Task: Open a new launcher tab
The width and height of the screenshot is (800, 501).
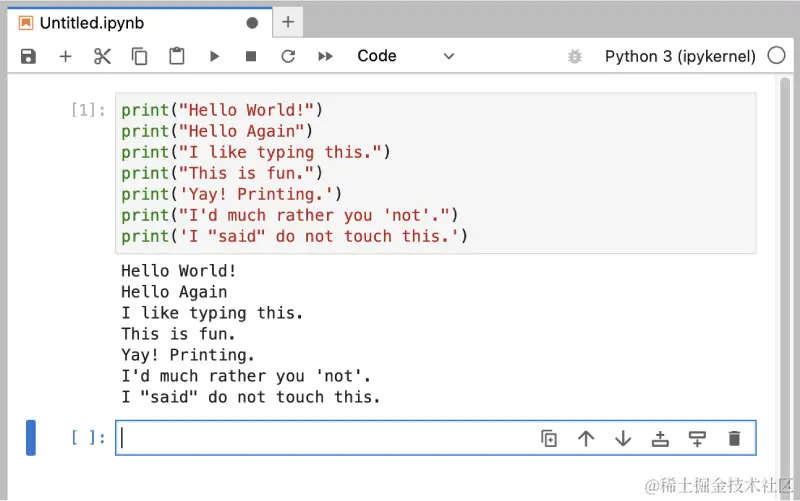Action: click(288, 22)
